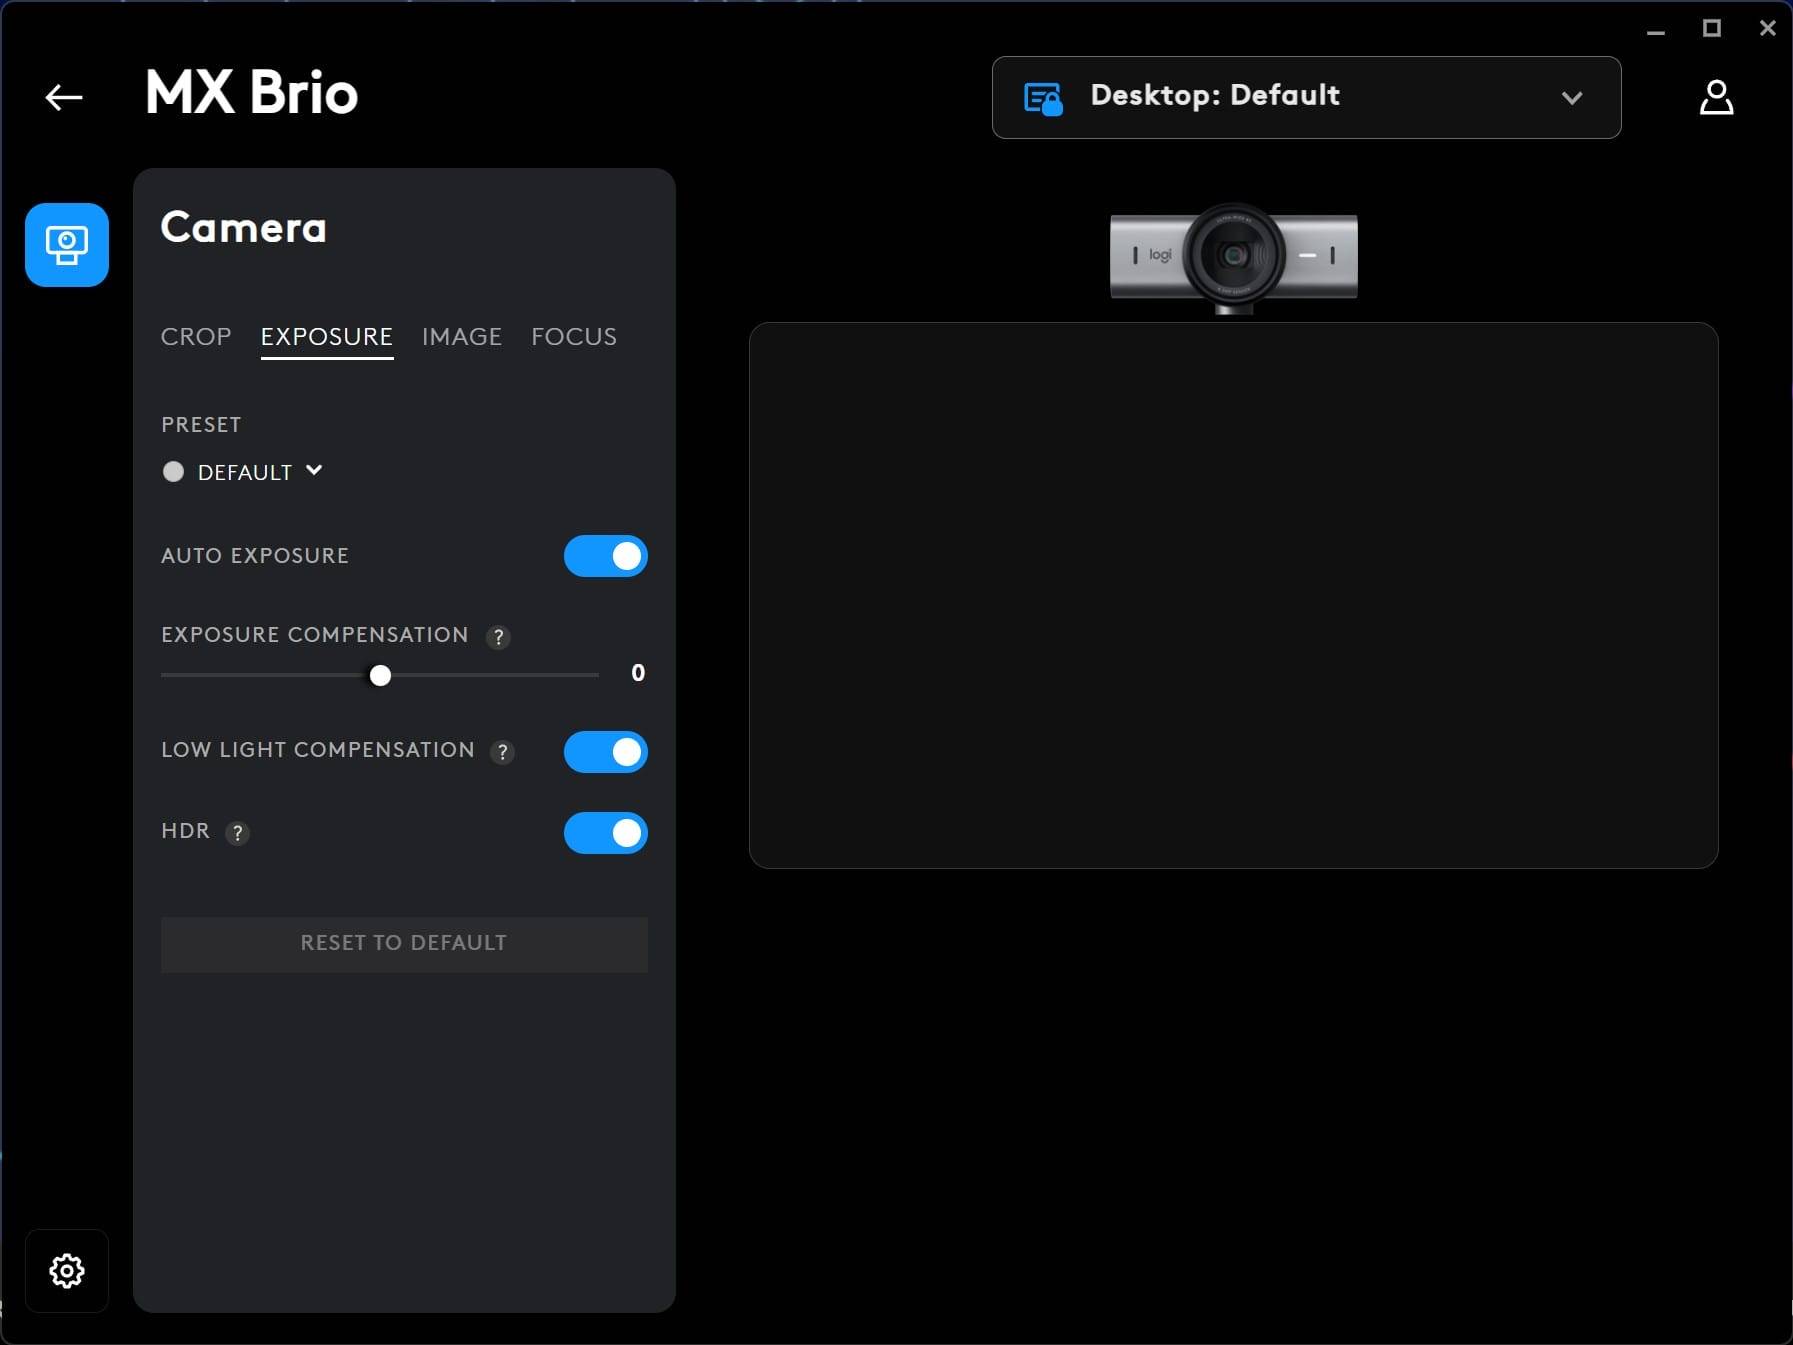Image resolution: width=1793 pixels, height=1345 pixels.
Task: Click the MX Brio webcam image
Action: 1233,258
